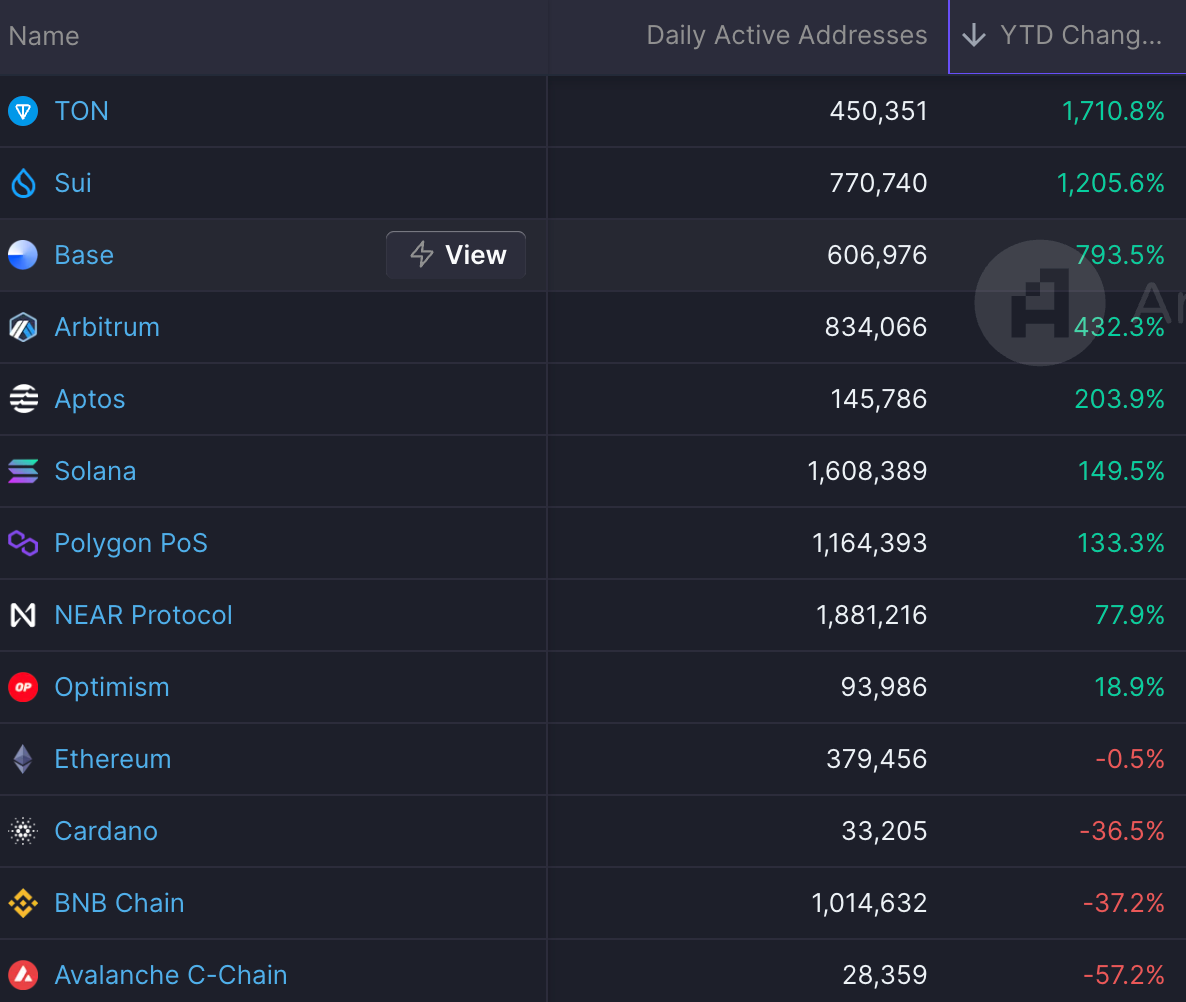
Task: Select the 606,976 value for Base
Action: tap(877, 255)
